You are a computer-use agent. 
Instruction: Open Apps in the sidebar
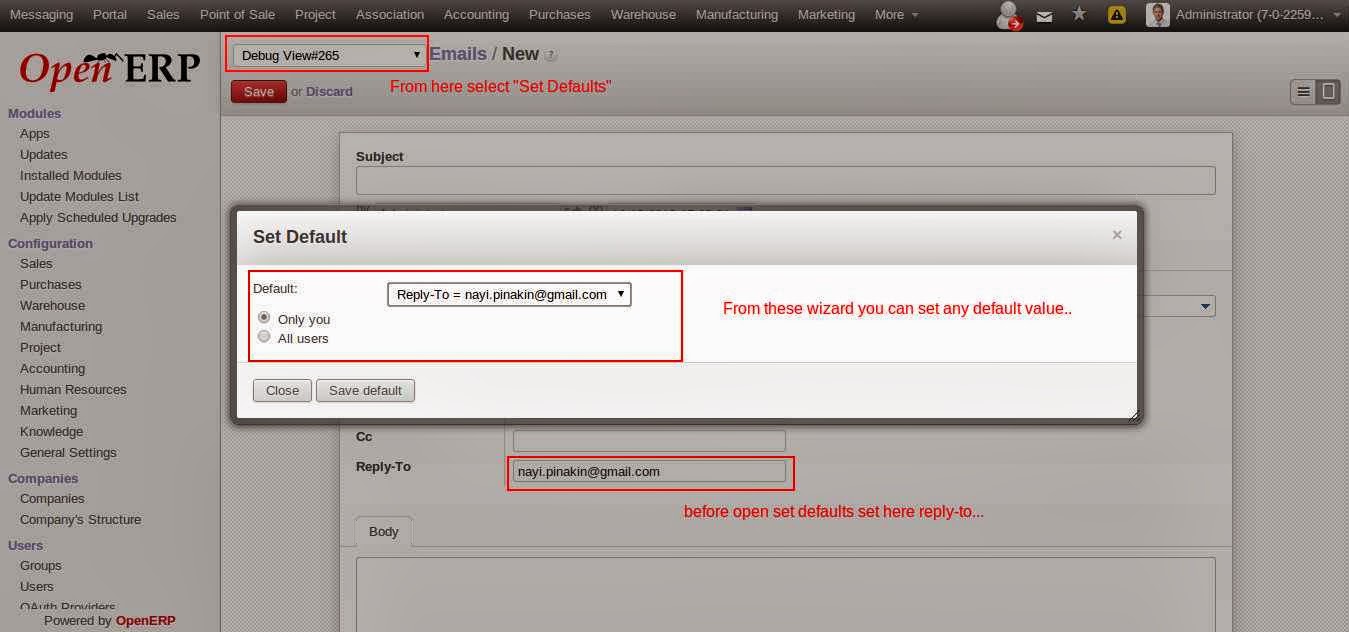pyautogui.click(x=35, y=134)
